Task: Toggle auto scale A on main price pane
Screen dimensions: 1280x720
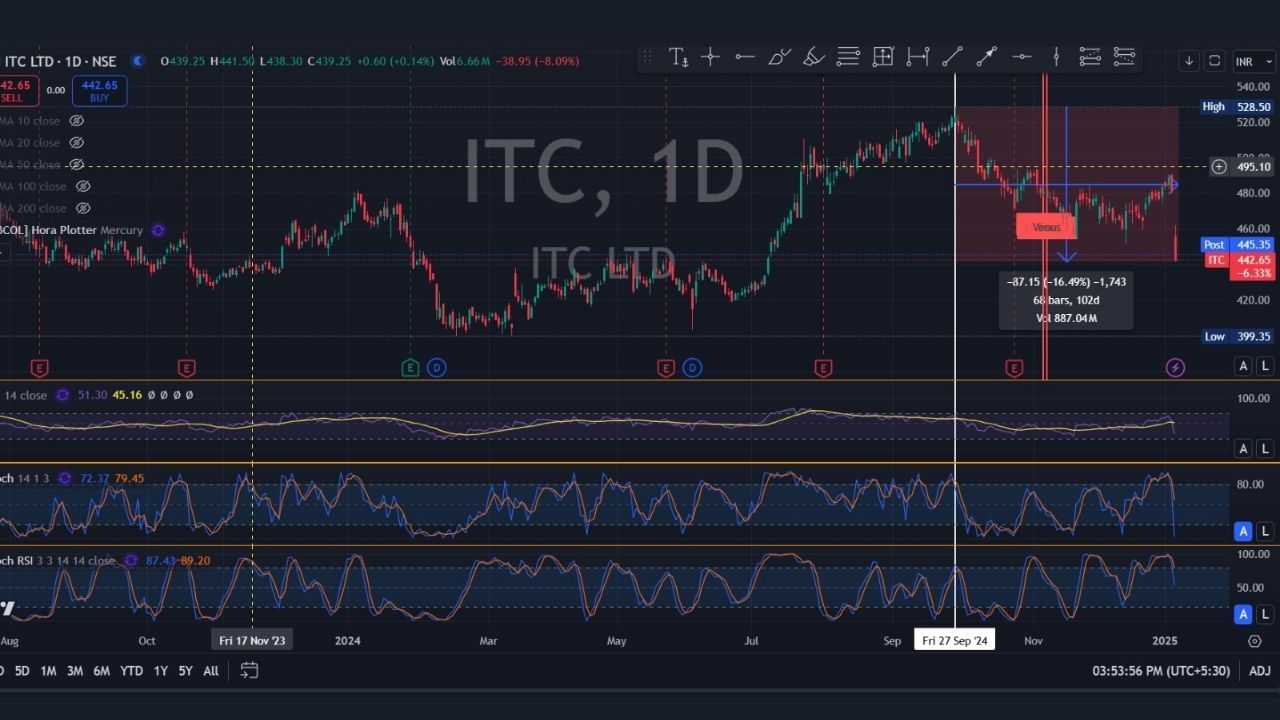Action: (1244, 366)
